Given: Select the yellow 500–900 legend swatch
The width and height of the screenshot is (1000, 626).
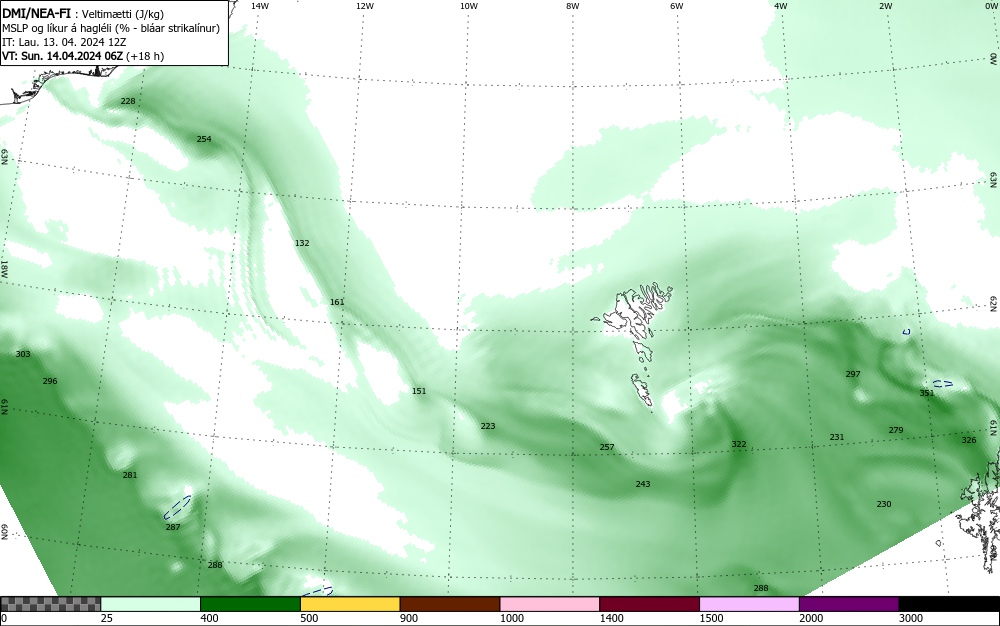Looking at the screenshot, I should click(350, 604).
